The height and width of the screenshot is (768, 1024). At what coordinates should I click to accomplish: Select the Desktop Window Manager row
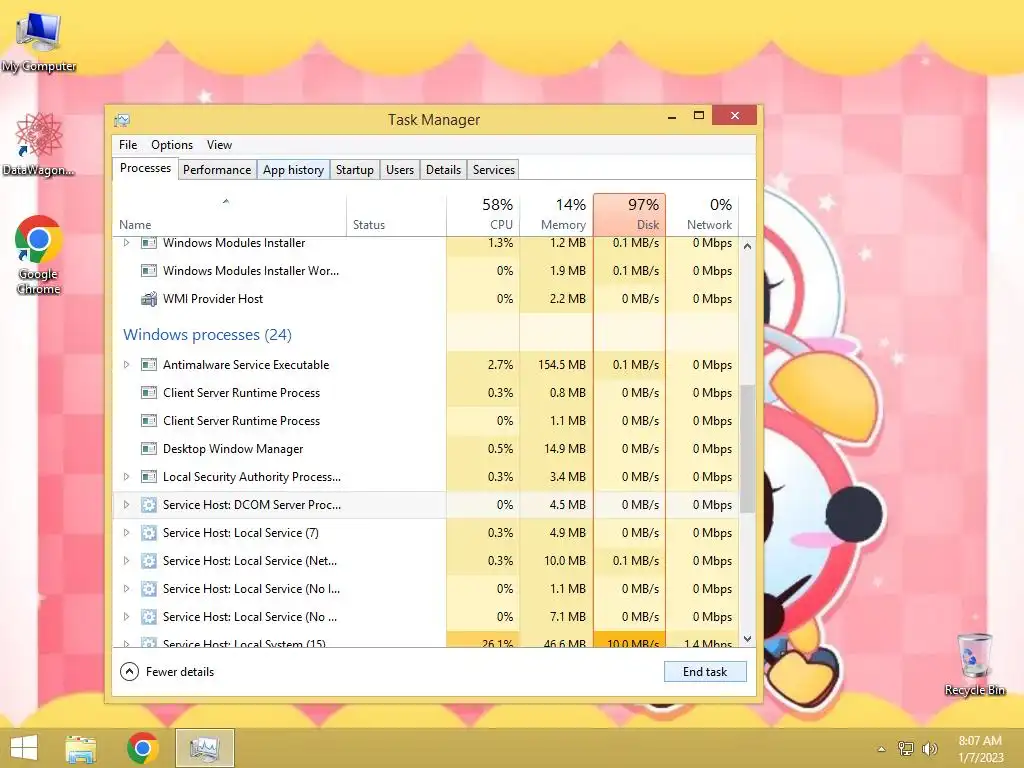point(426,449)
